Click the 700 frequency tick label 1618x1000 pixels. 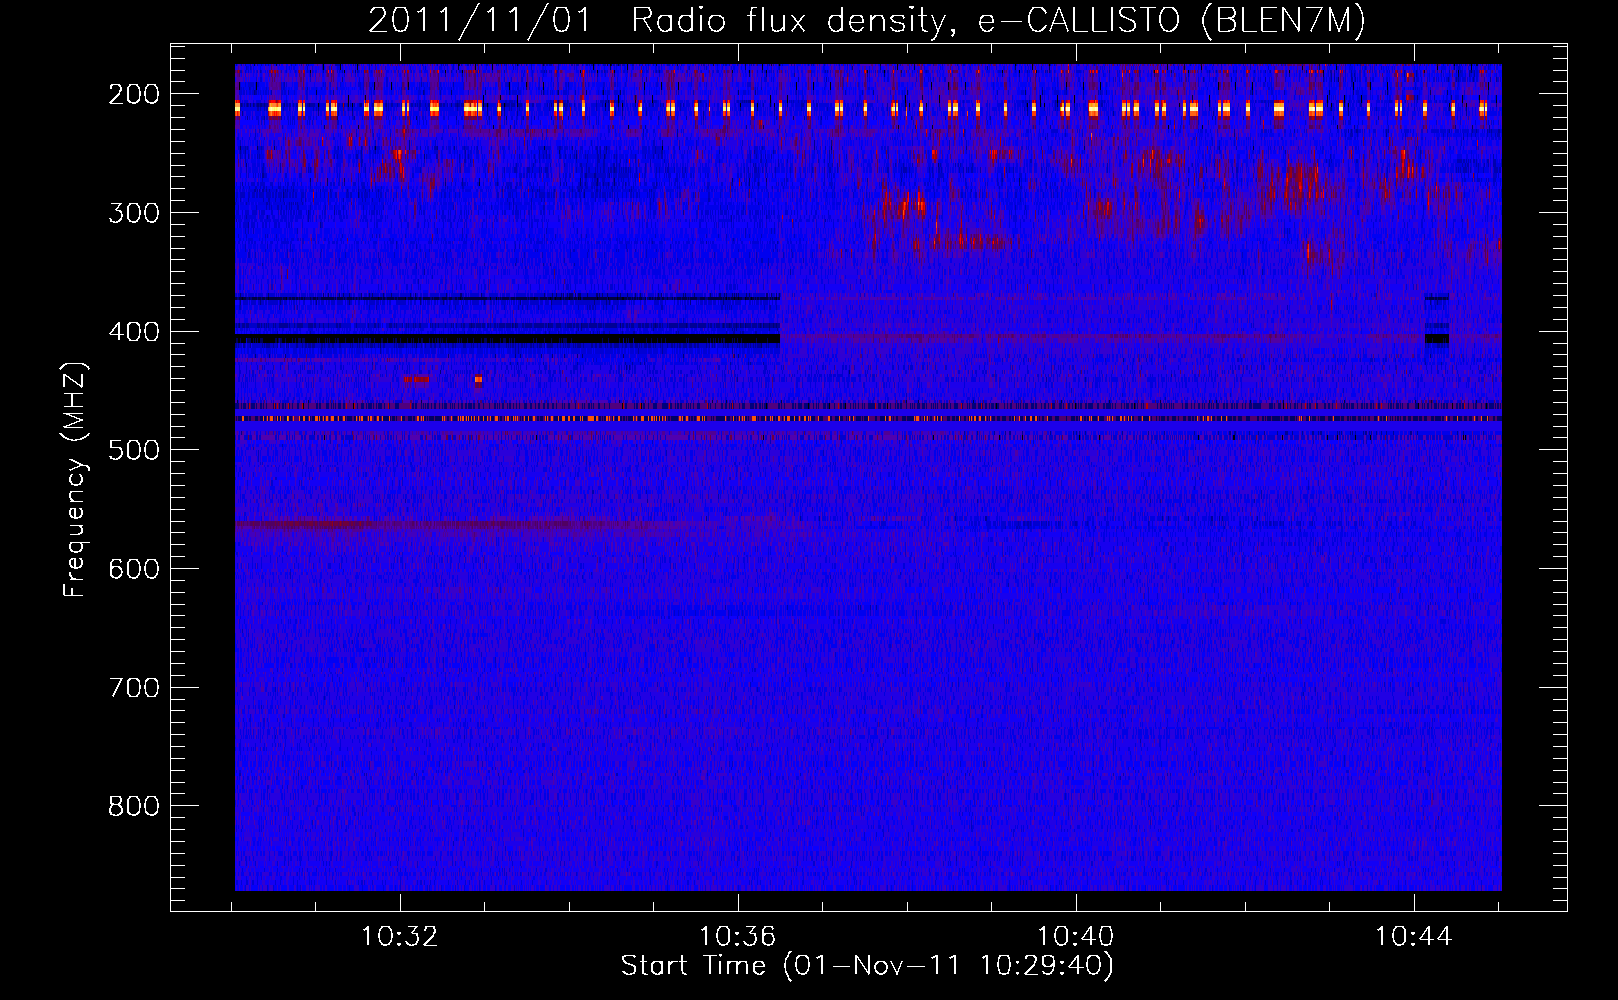[134, 688]
